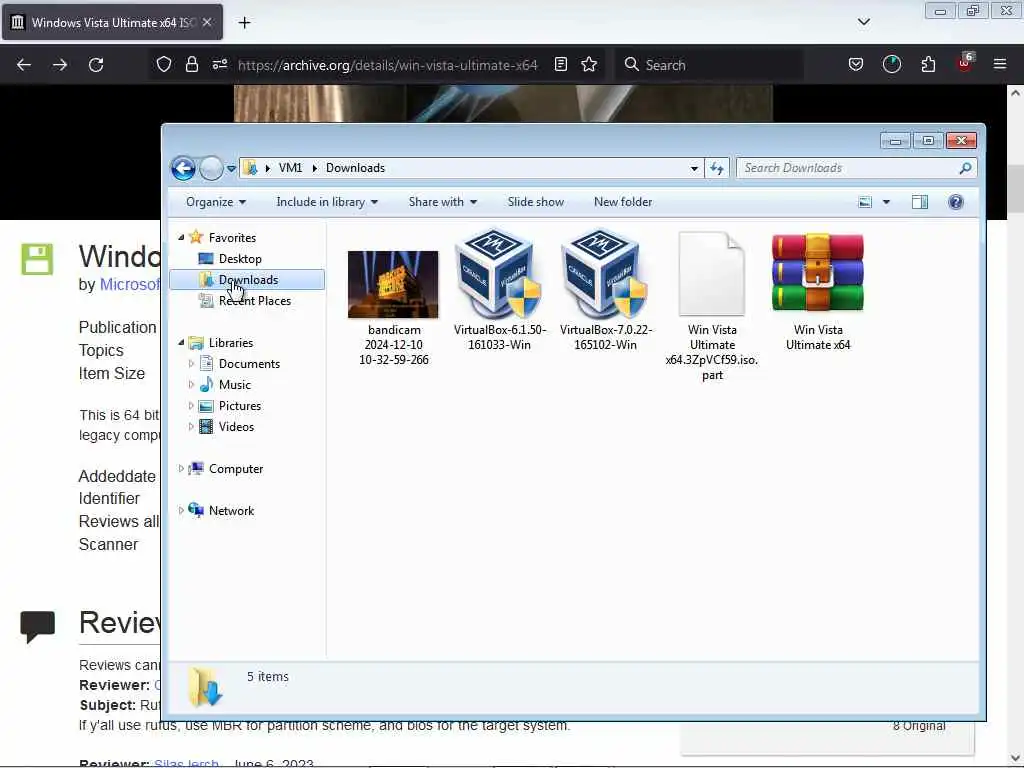Select bandicam 2024-12-10 video thumbnail

click(x=393, y=285)
